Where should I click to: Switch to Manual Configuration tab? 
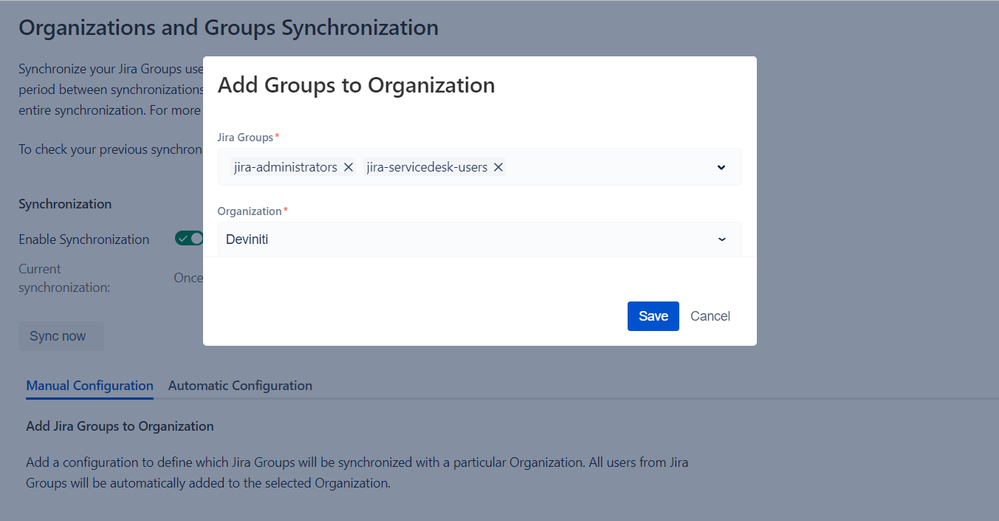tap(90, 385)
